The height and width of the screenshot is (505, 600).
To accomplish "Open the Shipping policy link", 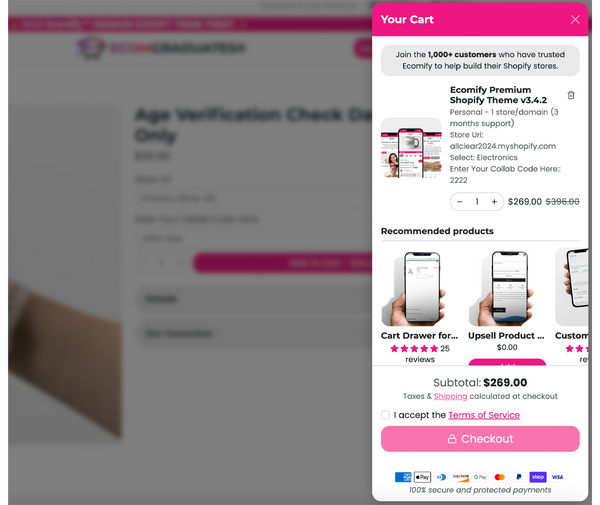I will point(450,396).
